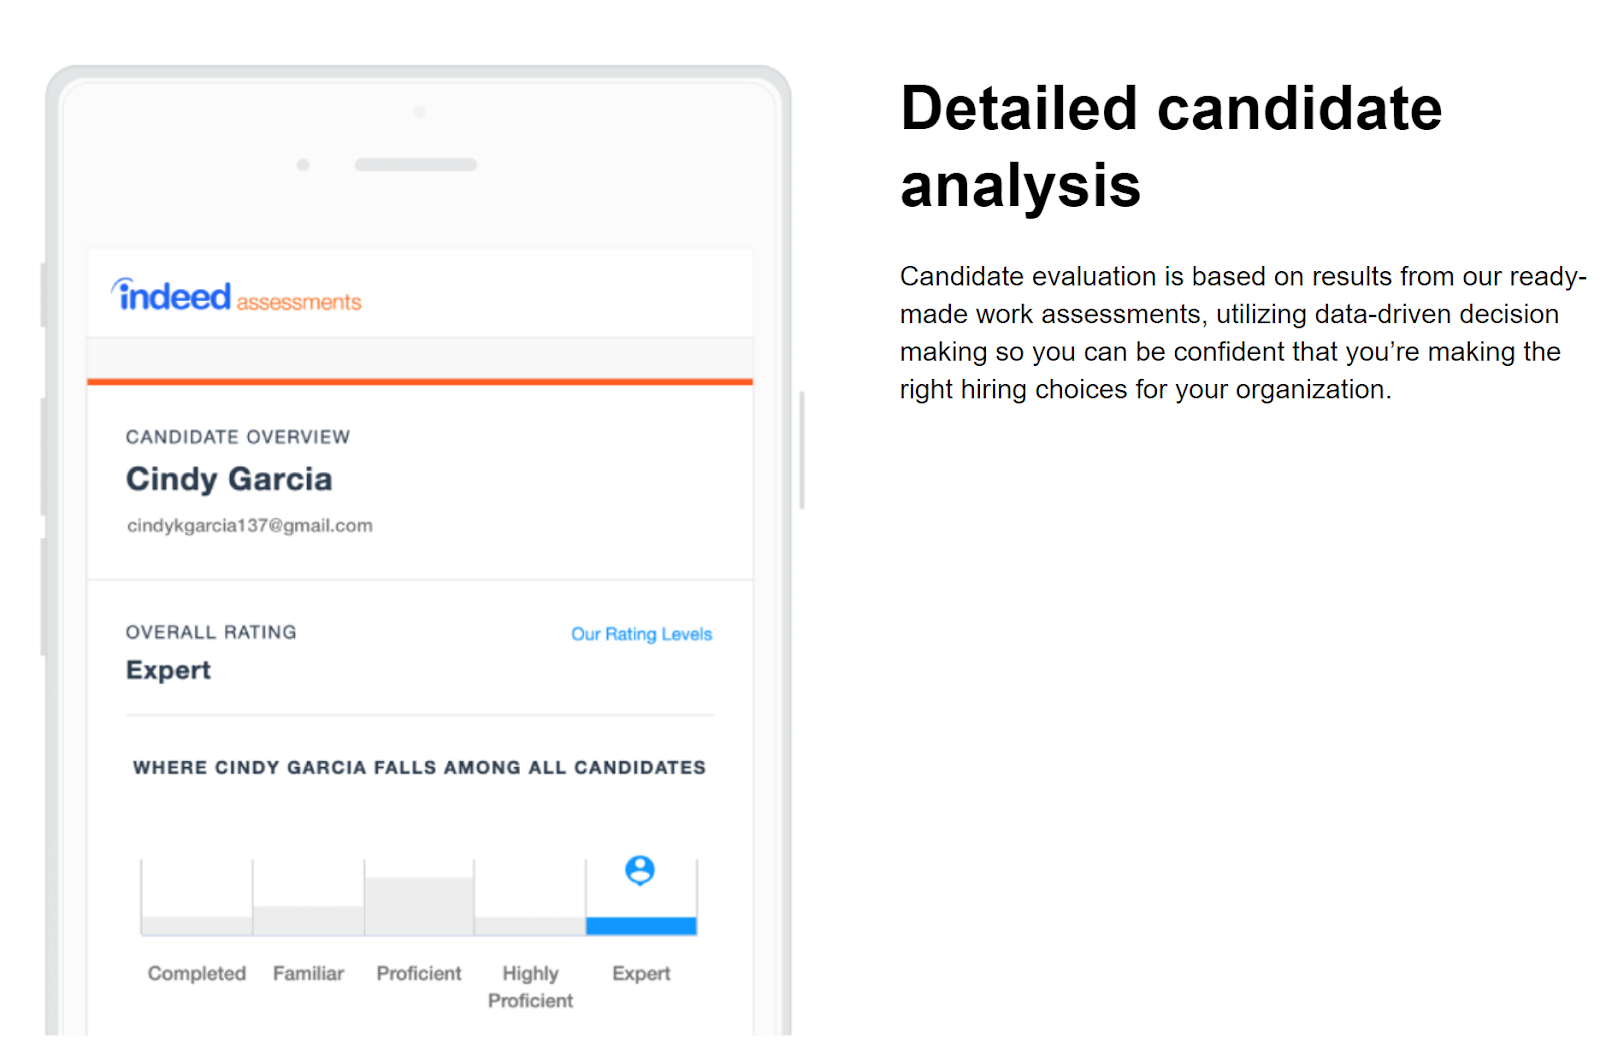This screenshot has width=1600, height=1062.
Task: Select the Familiar label under the chart
Action: [x=308, y=973]
